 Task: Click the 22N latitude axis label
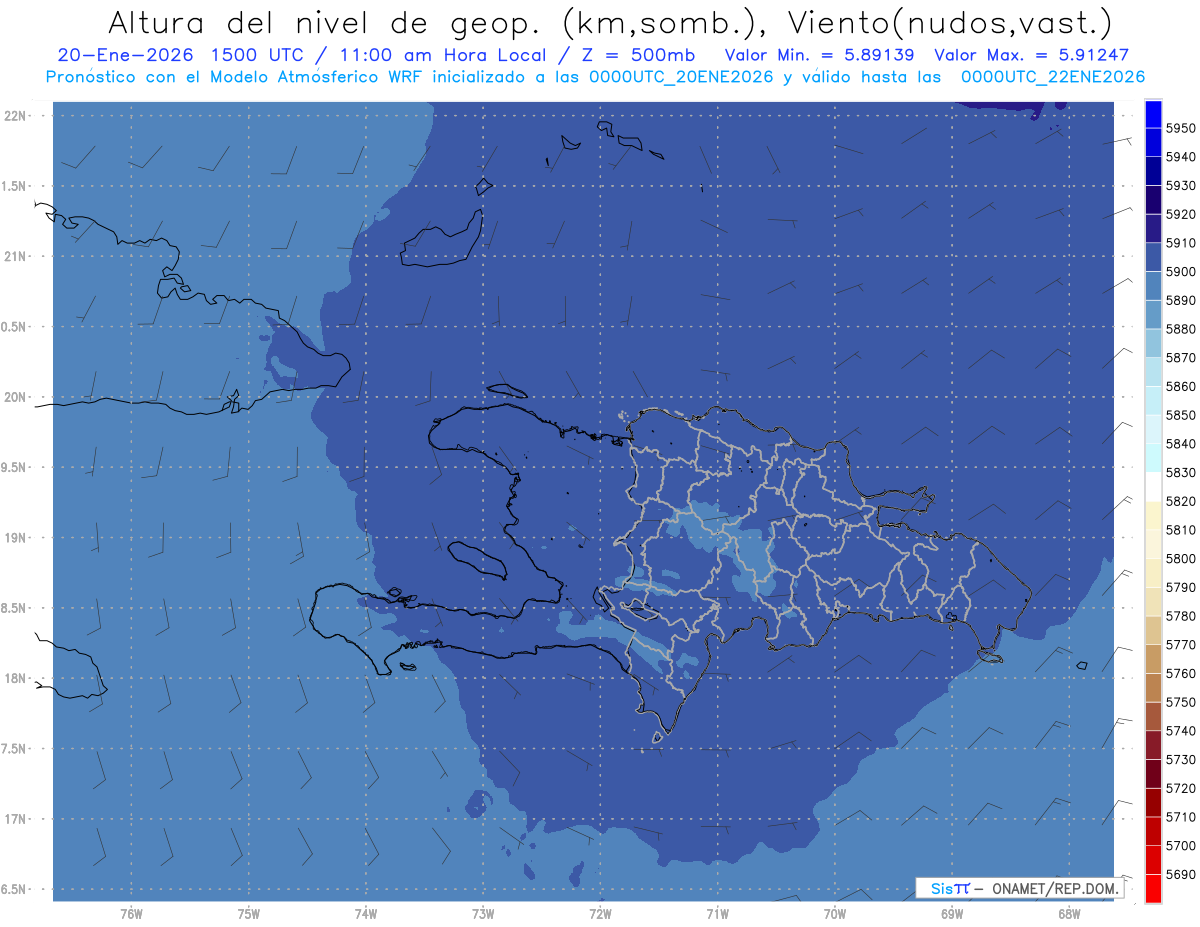14,116
